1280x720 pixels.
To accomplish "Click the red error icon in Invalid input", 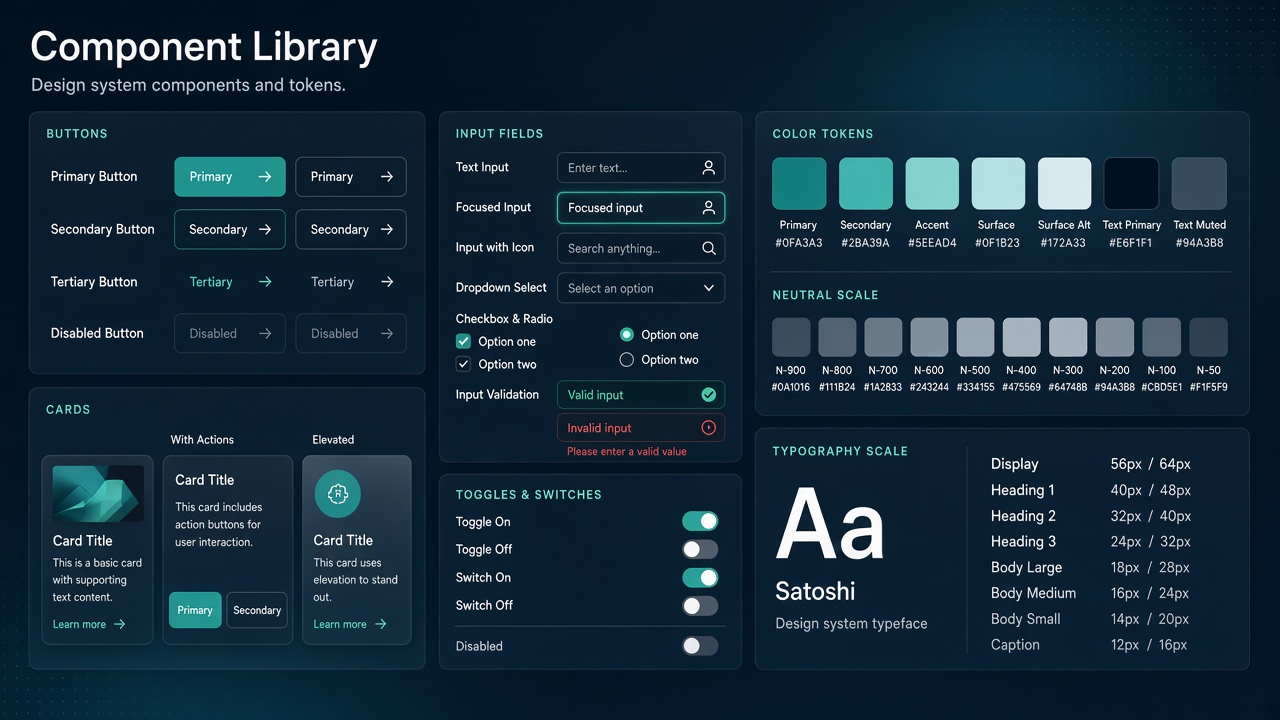I will coord(709,428).
